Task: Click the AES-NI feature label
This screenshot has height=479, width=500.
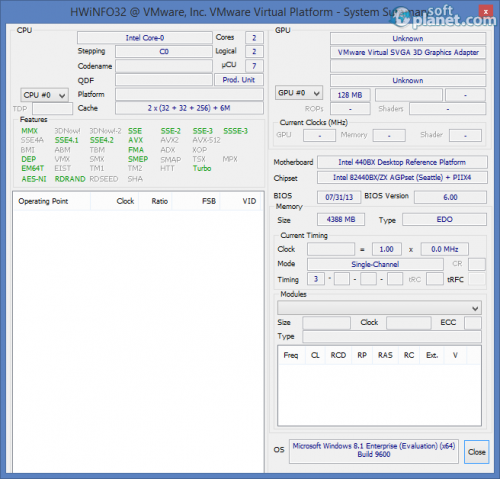Action: (34, 179)
